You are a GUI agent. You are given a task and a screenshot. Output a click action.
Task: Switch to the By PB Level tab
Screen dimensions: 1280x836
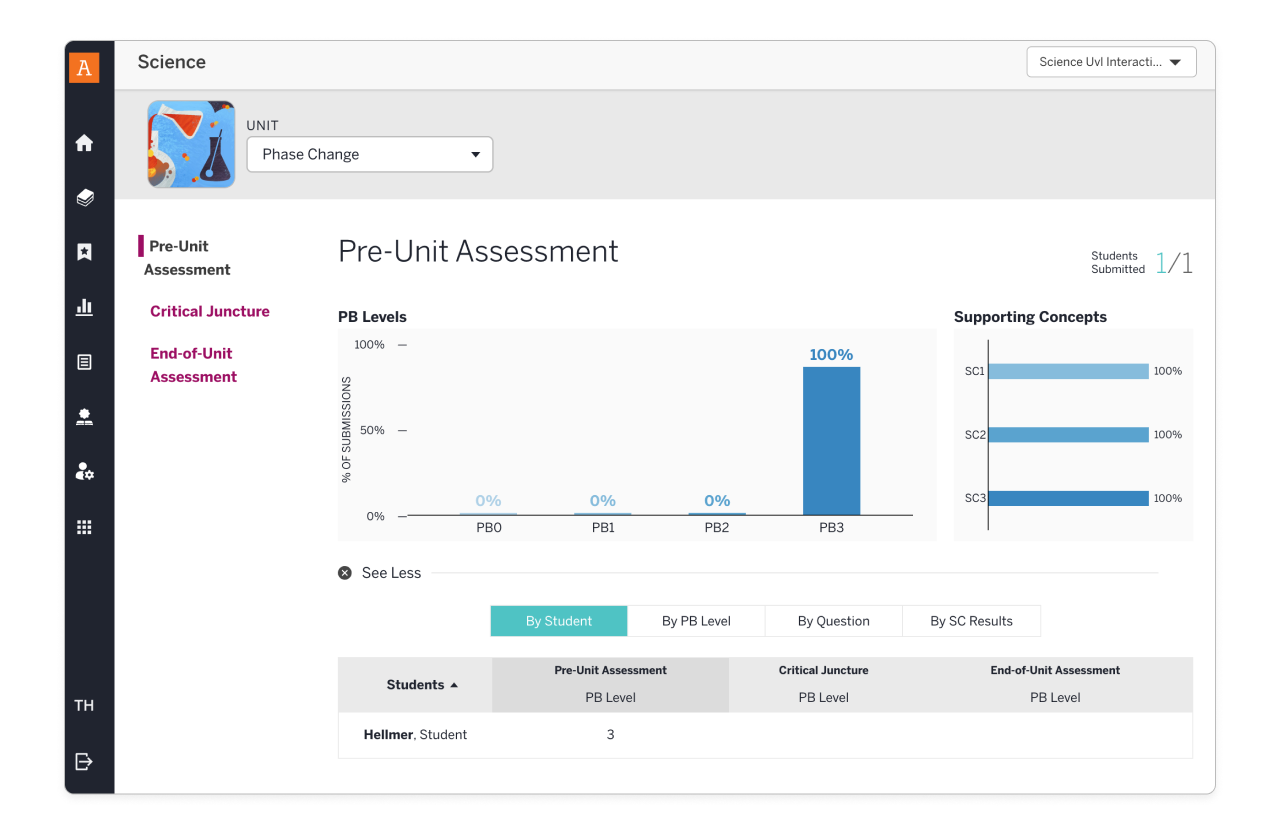tap(696, 621)
